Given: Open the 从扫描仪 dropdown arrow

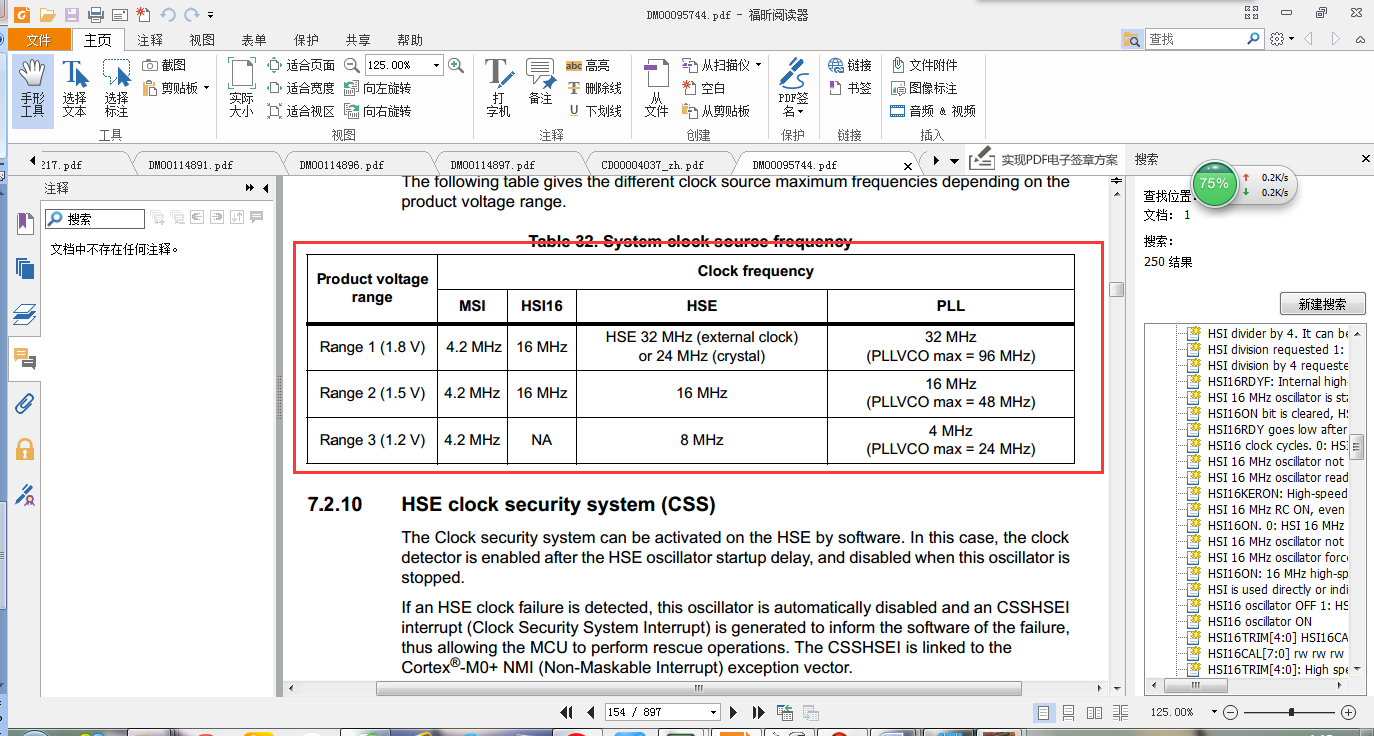Looking at the screenshot, I should (x=758, y=65).
